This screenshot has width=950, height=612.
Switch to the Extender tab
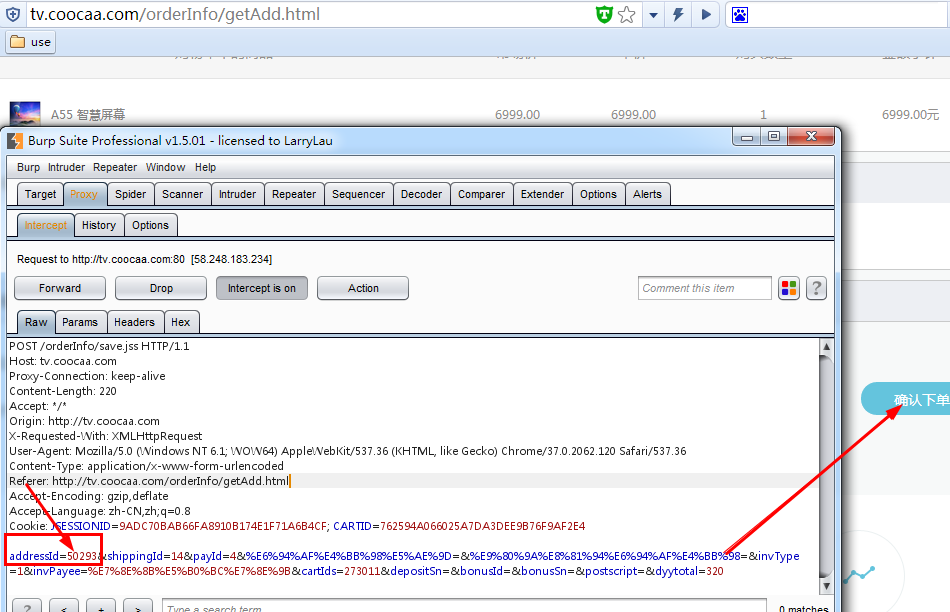click(542, 195)
